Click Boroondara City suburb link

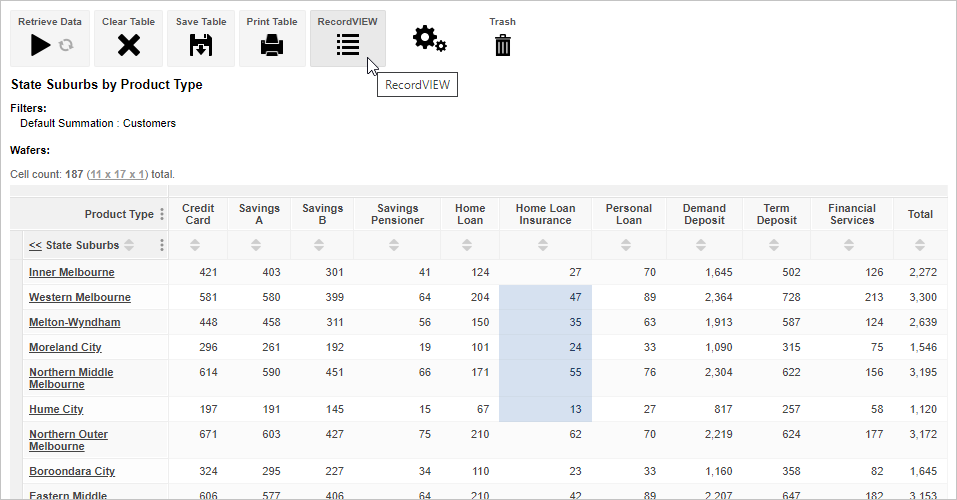pos(72,471)
